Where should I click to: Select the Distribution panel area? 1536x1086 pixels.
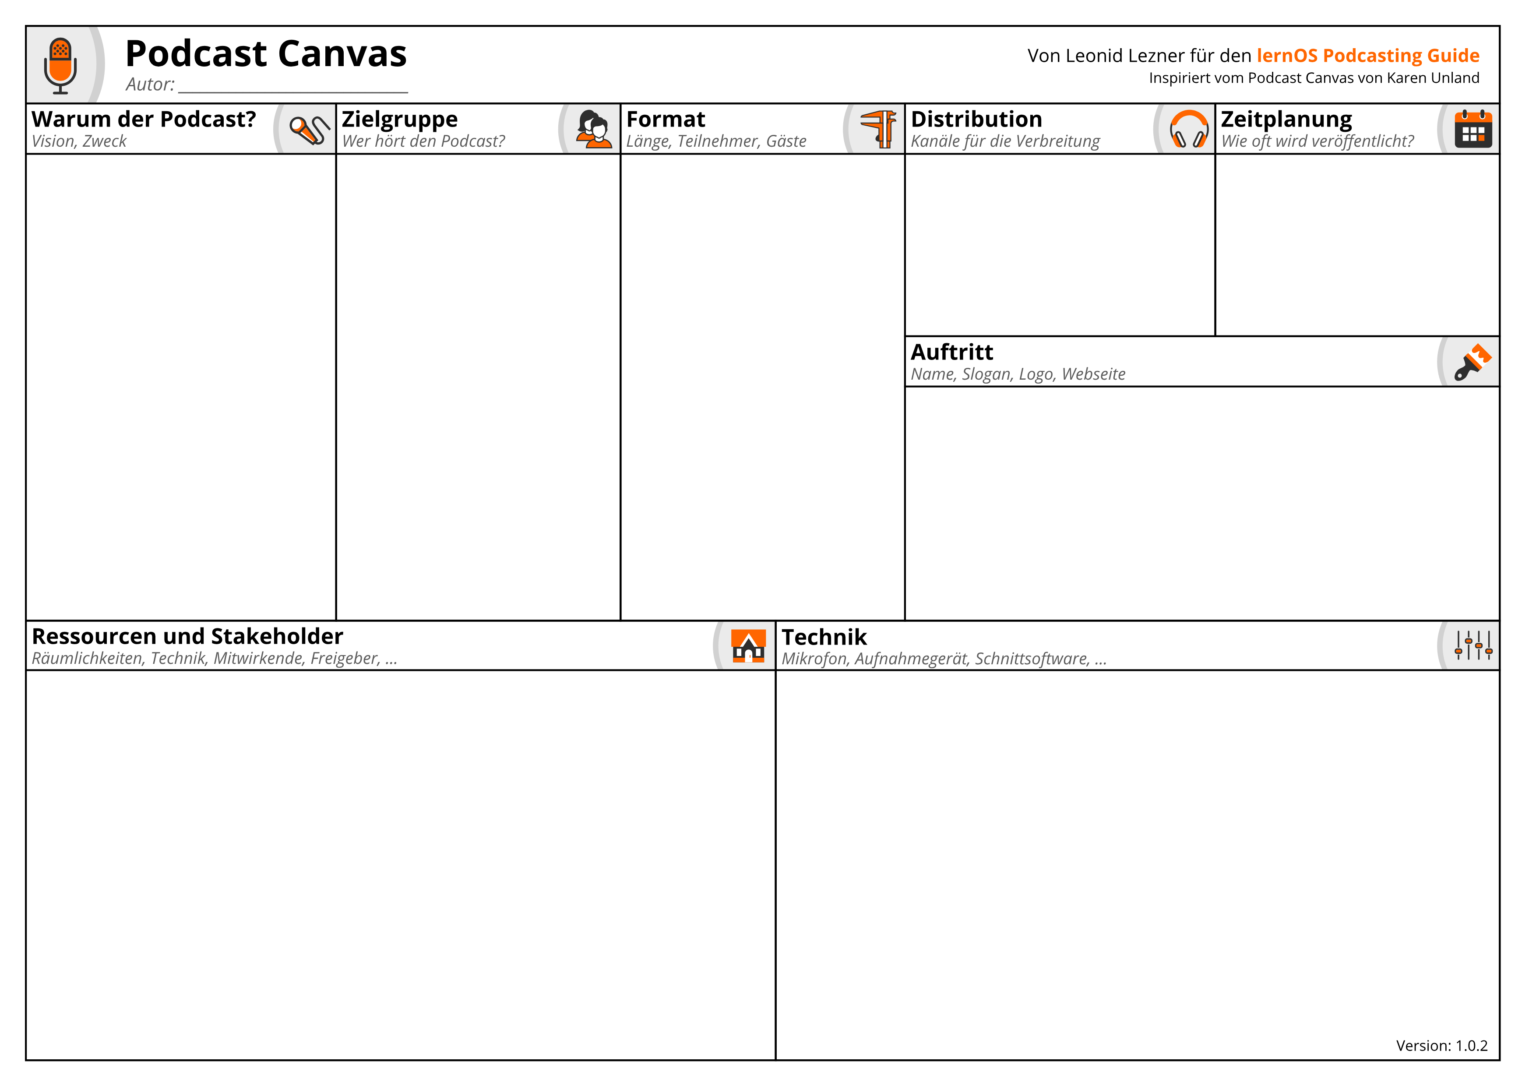click(1055, 240)
